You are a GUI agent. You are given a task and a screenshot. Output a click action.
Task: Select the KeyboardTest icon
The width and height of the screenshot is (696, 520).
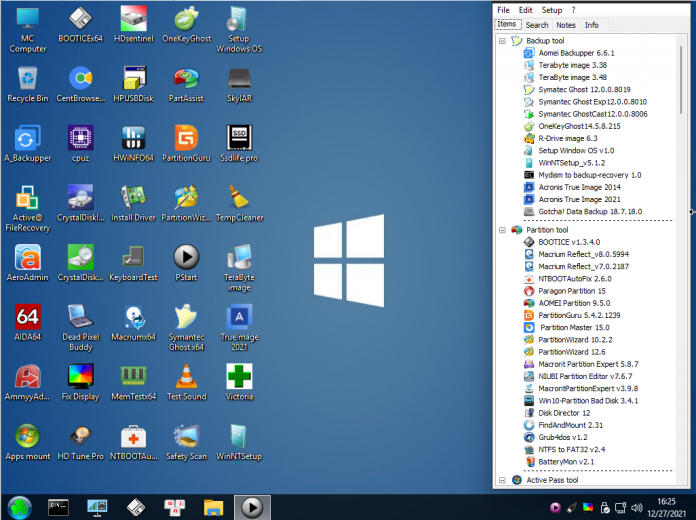click(134, 263)
